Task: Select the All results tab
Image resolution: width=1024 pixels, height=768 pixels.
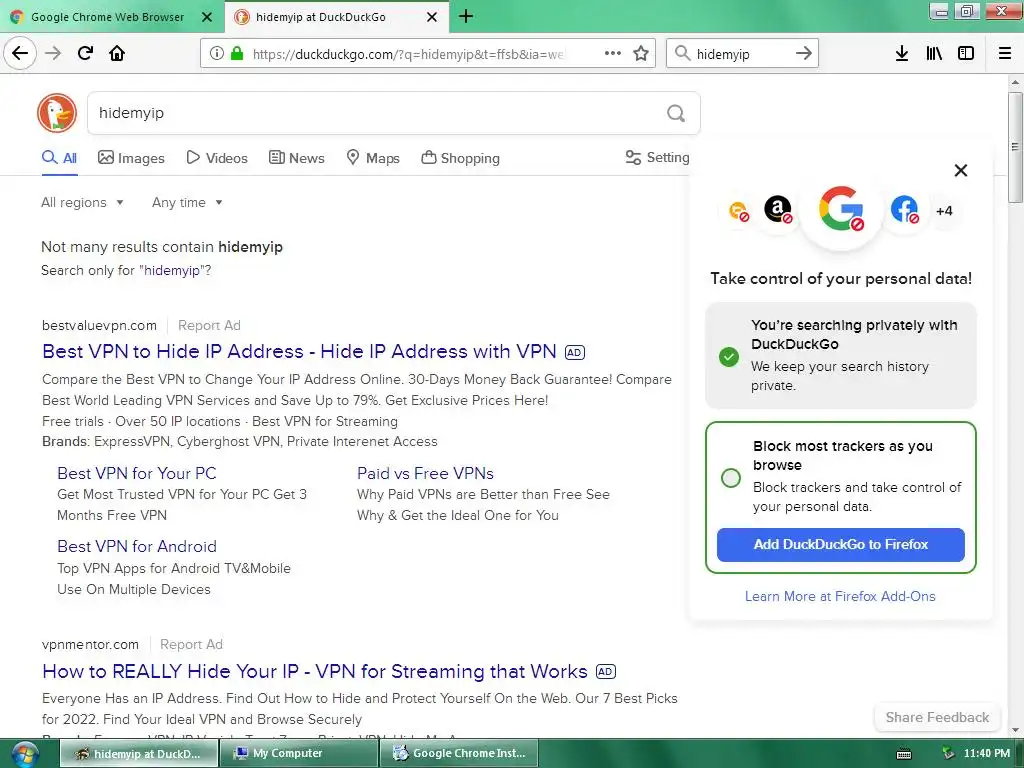Action: pos(59,158)
